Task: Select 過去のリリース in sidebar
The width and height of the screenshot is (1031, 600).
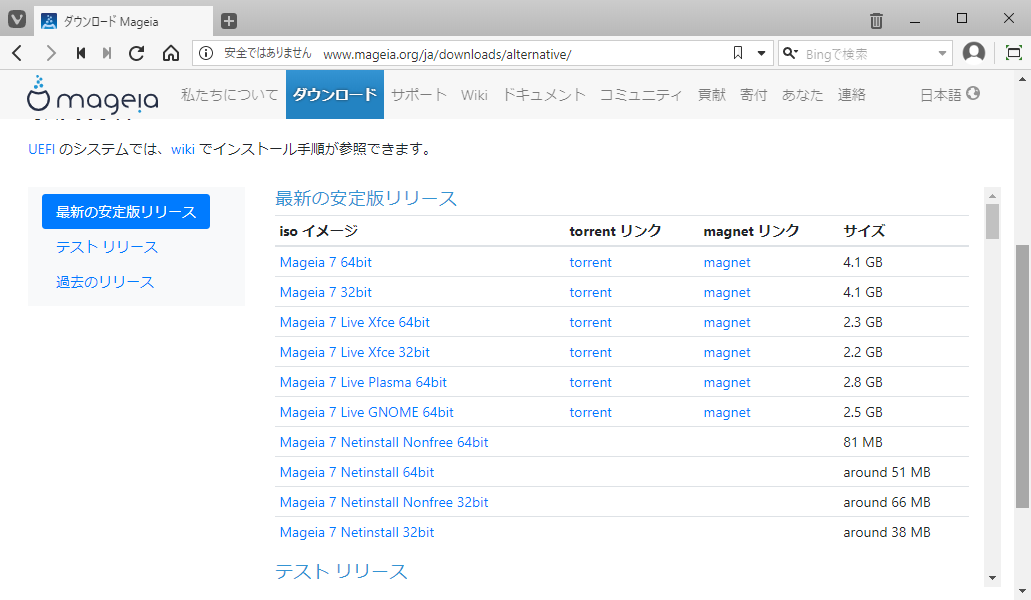Action: [105, 282]
